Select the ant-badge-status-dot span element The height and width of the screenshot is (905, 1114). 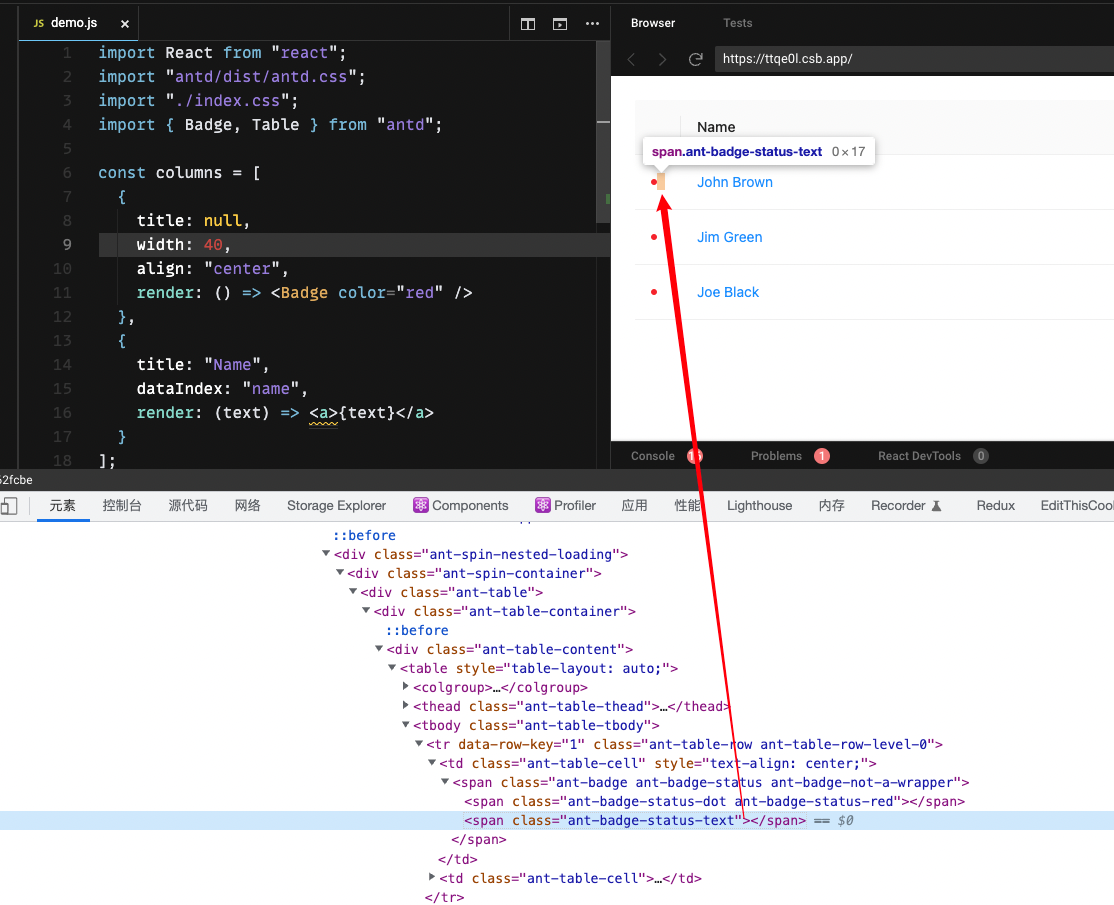pos(714,801)
